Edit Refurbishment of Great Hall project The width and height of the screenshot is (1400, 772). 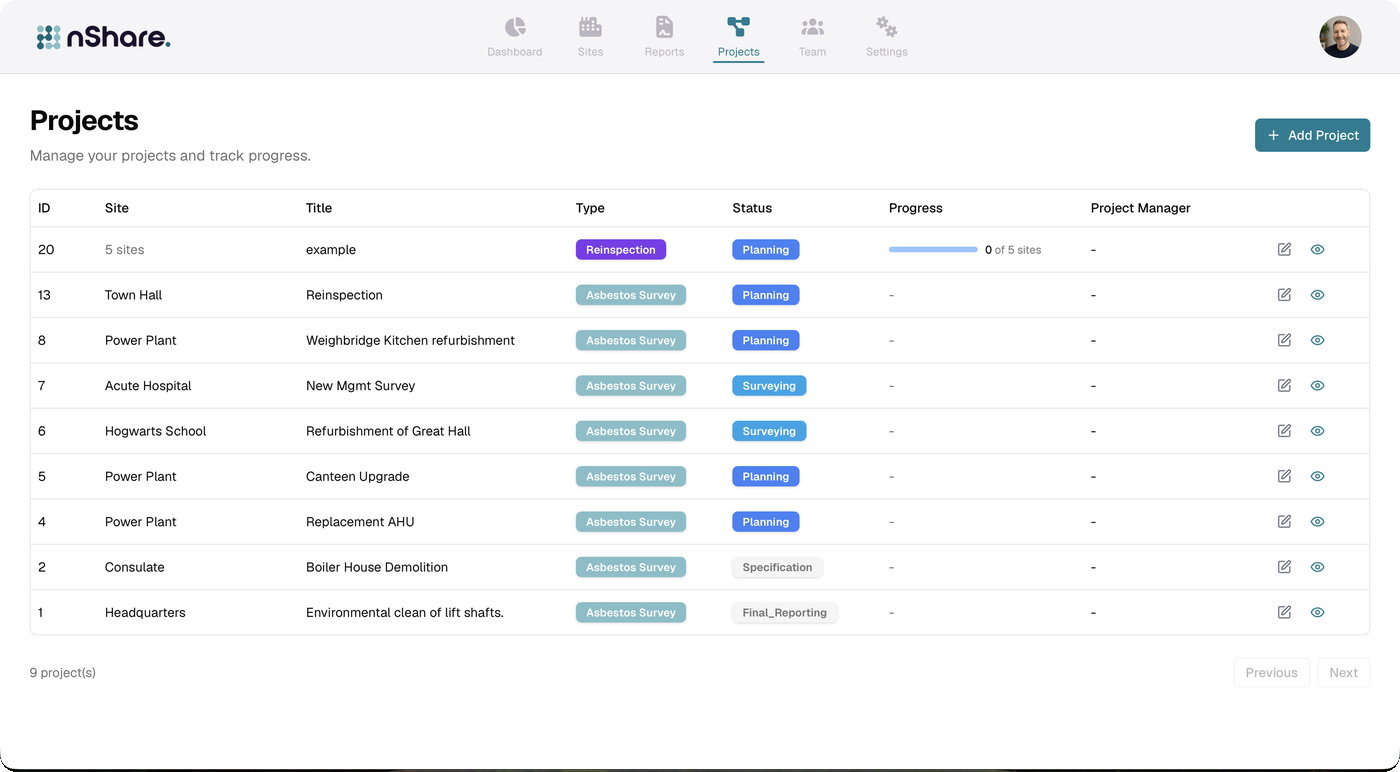tap(1284, 431)
